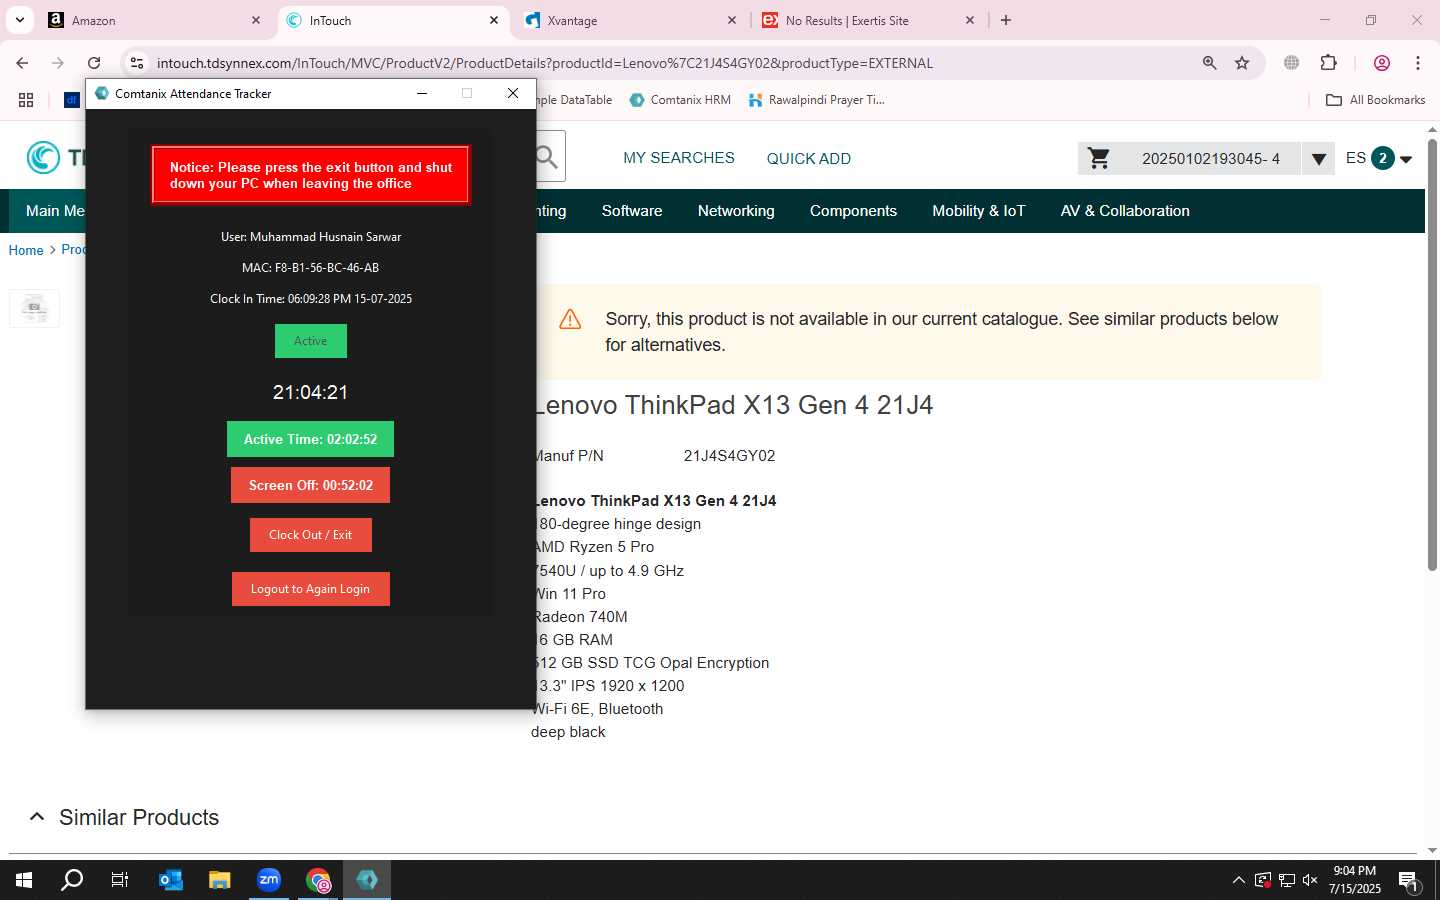Open MY SEARCHES link
Screen dimensions: 1440x900
click(679, 158)
